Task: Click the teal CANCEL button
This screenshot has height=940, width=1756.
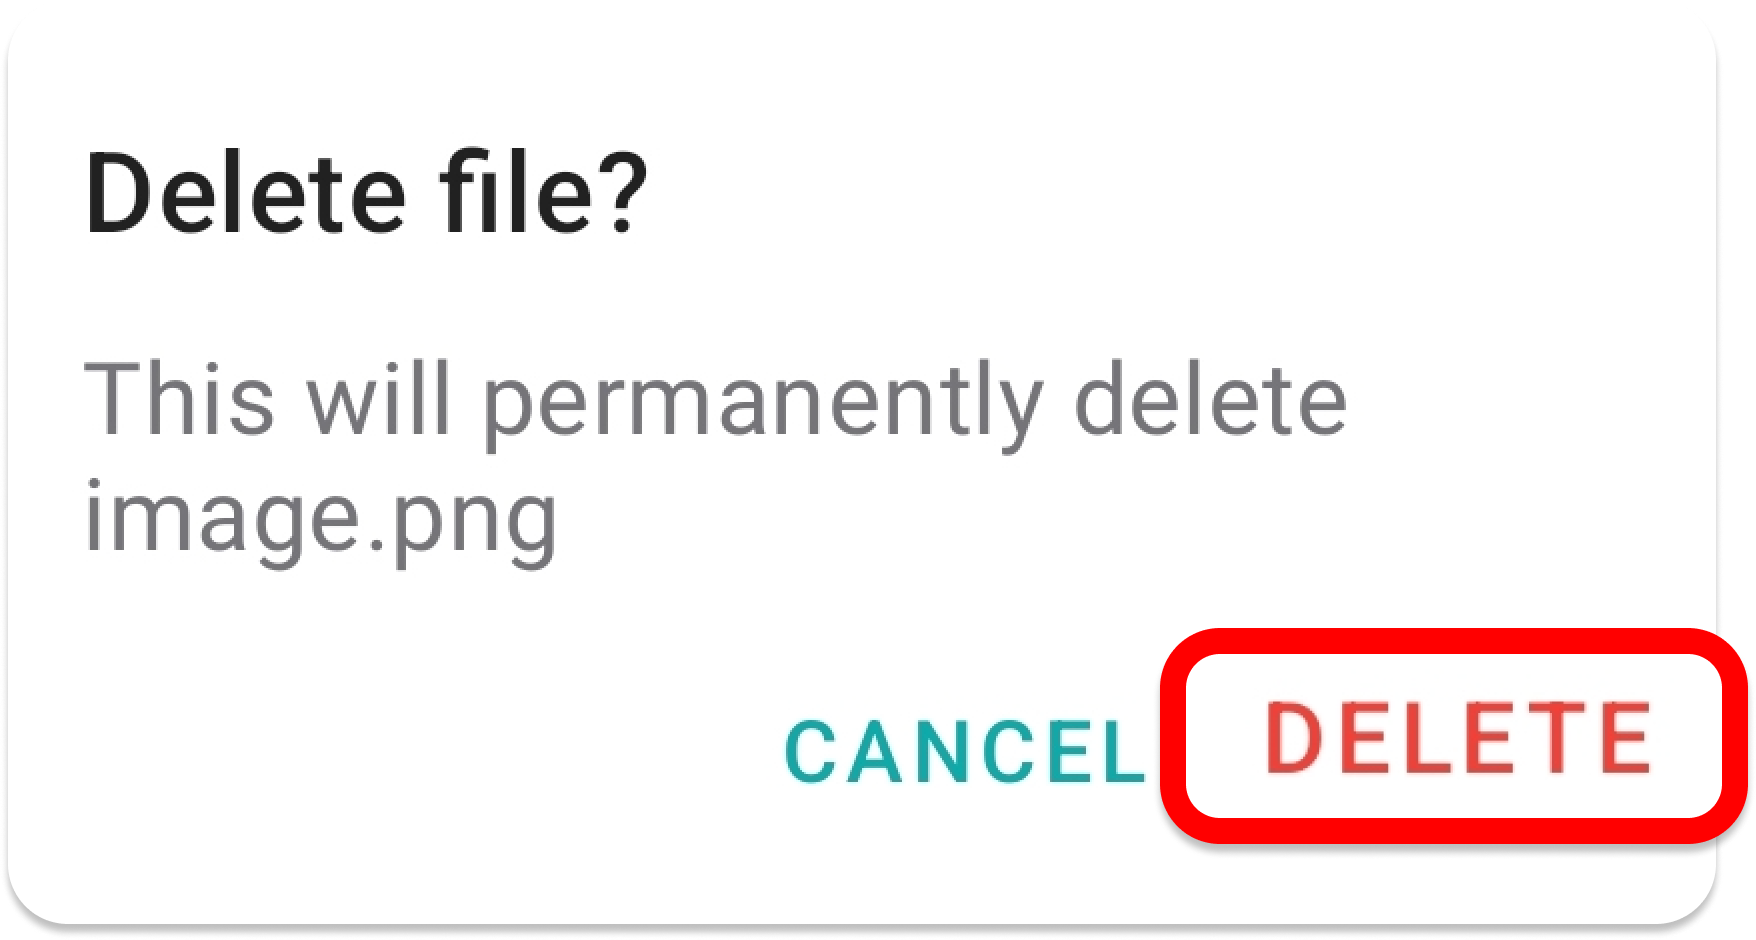Action: [x=966, y=752]
